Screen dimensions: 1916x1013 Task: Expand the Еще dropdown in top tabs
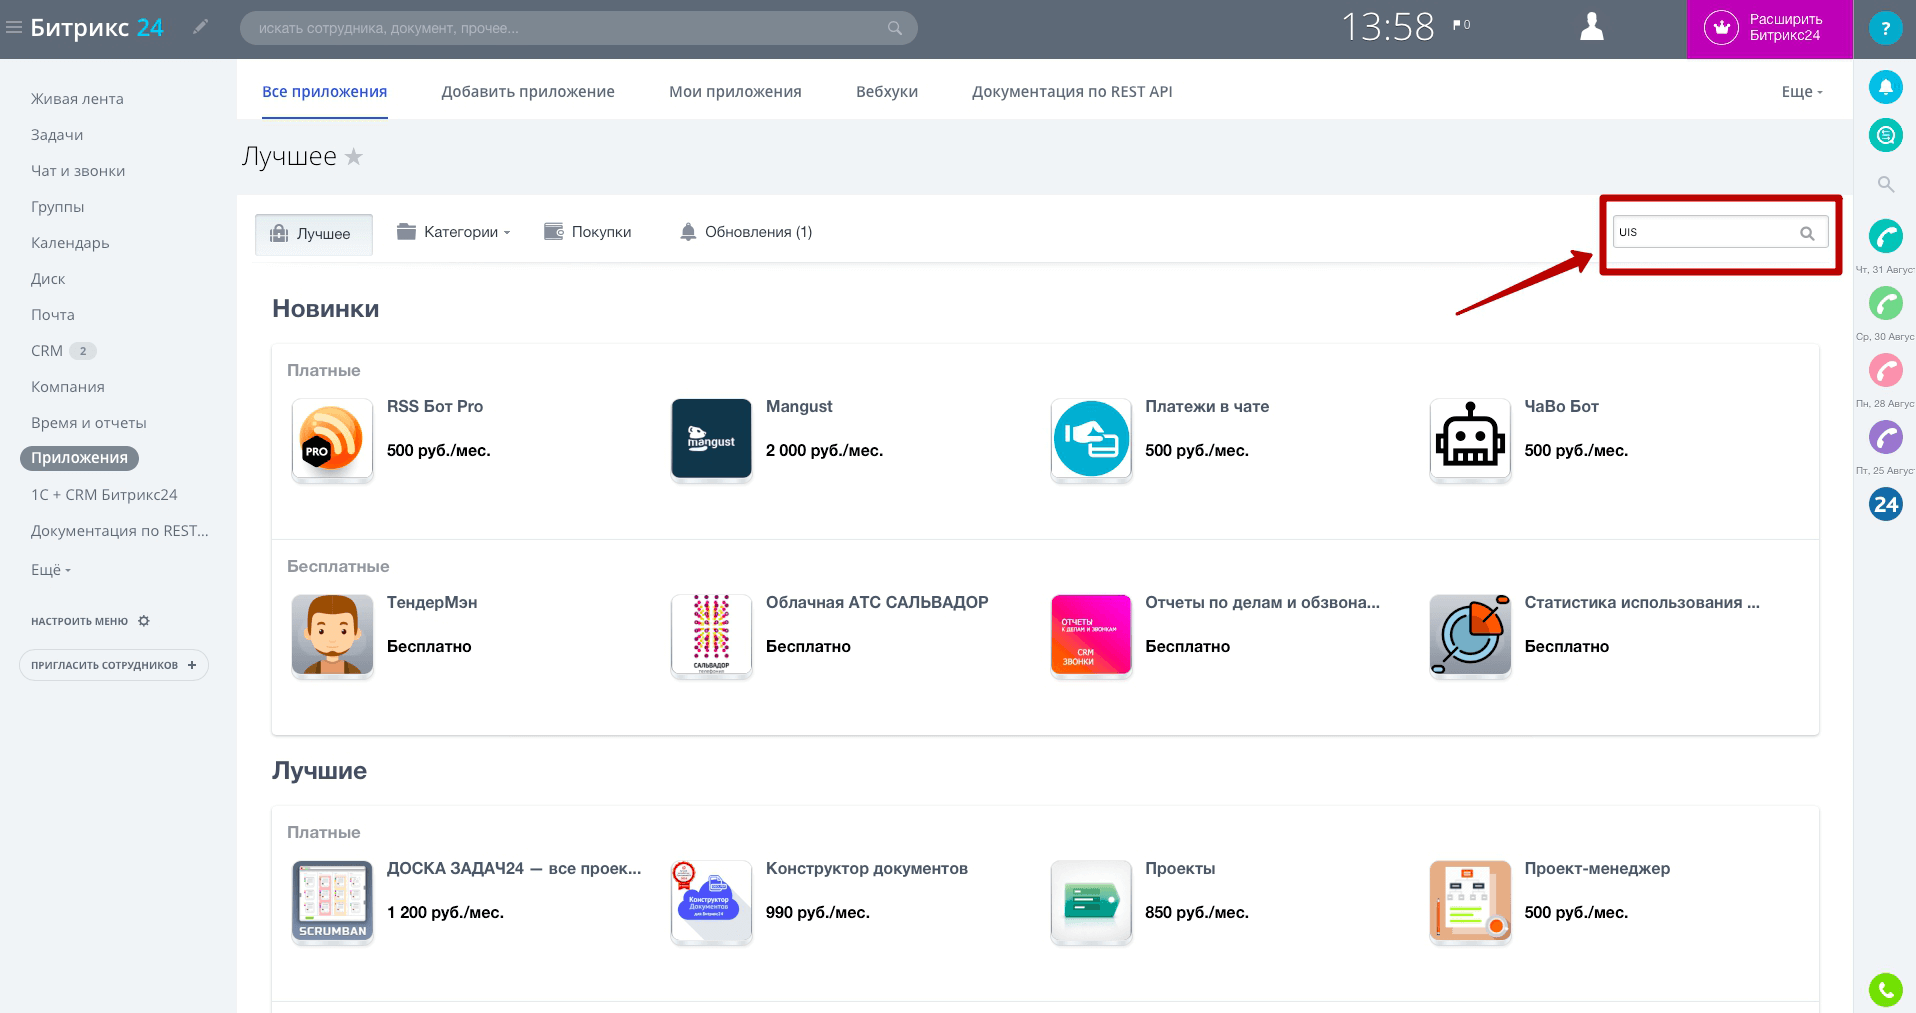[x=1802, y=92]
